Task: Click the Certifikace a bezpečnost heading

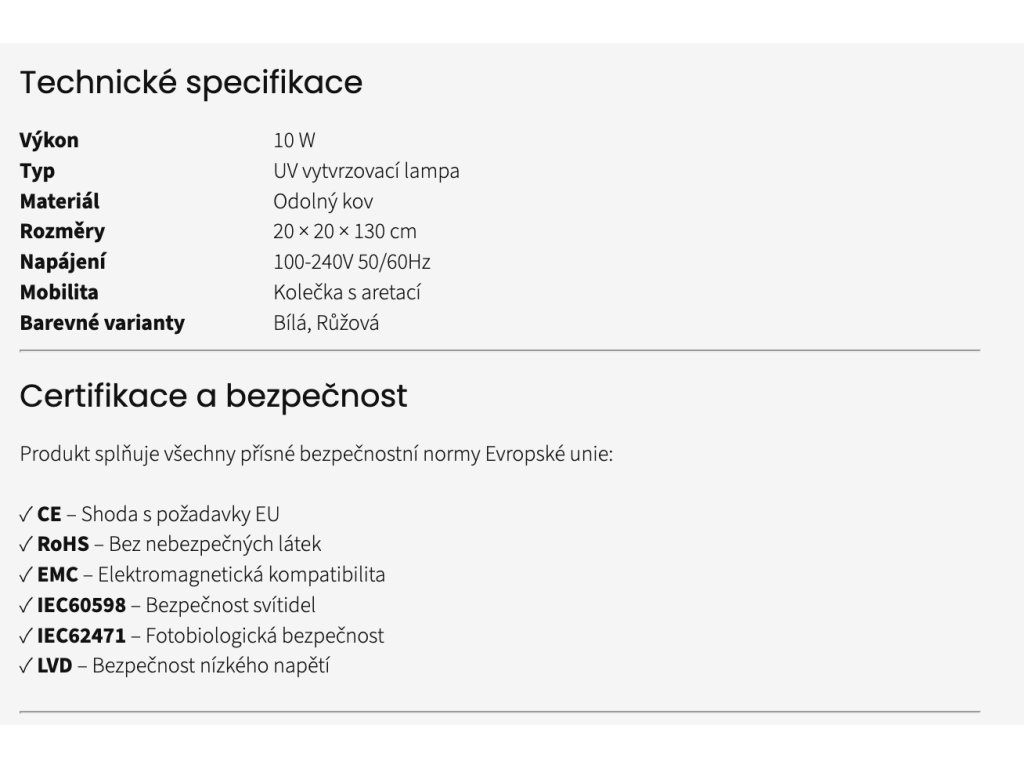Action: (x=213, y=396)
